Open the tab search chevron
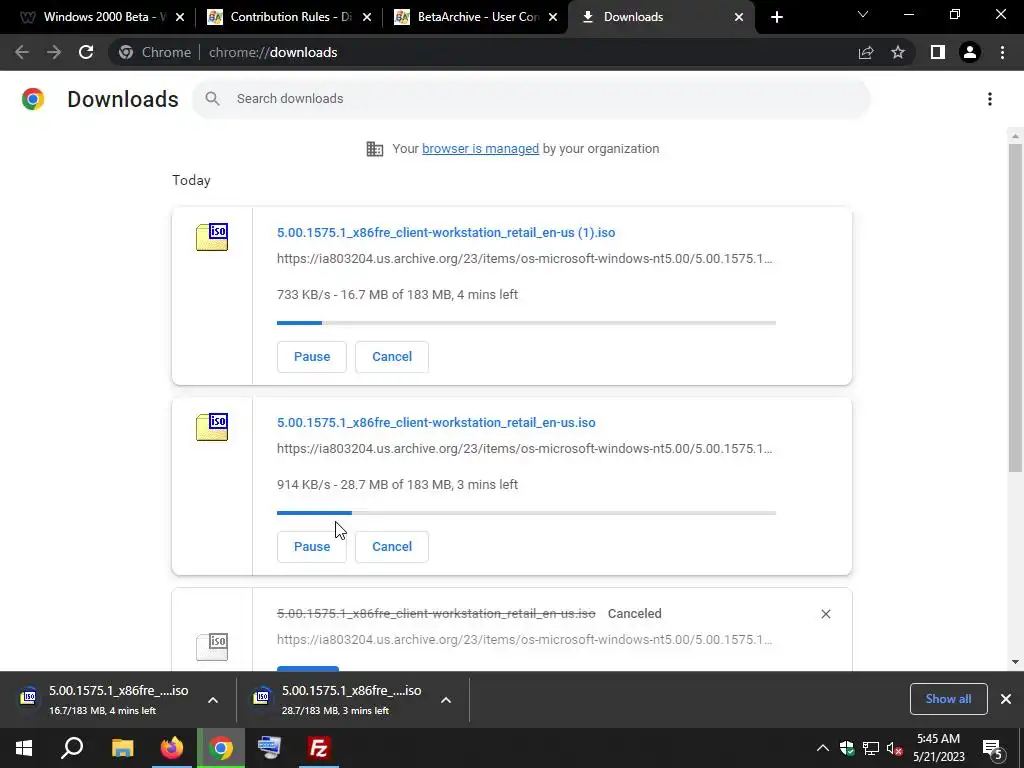Viewport: 1024px width, 768px height. [863, 14]
